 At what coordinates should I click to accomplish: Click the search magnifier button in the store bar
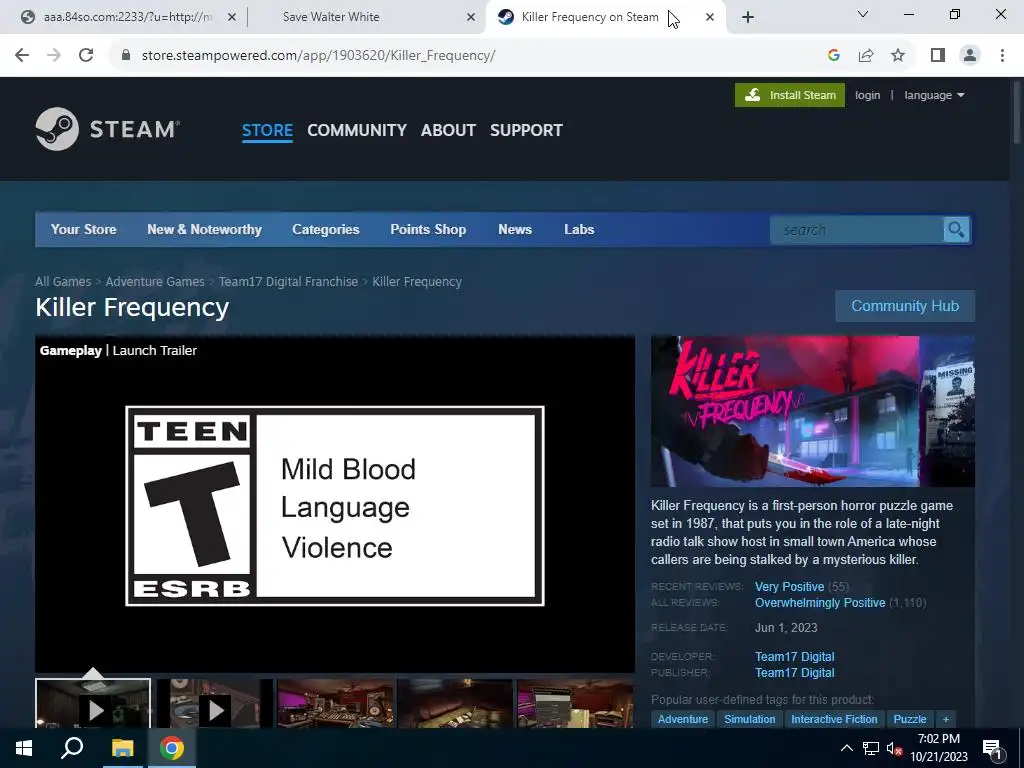point(956,230)
